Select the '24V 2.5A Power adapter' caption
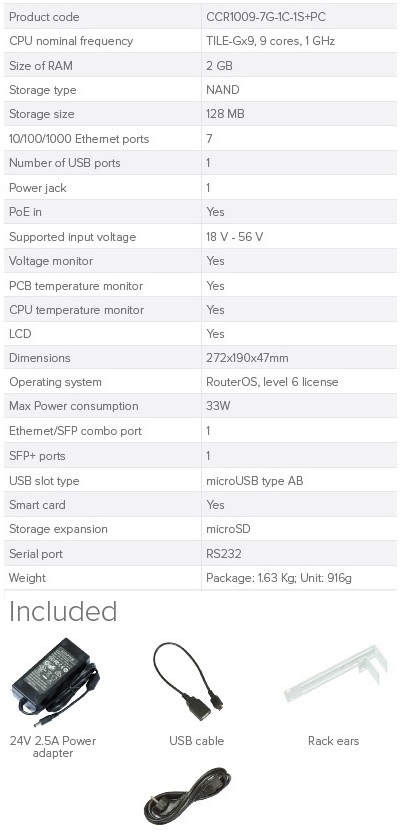Viewport: 405px width, 834px height. click(53, 747)
